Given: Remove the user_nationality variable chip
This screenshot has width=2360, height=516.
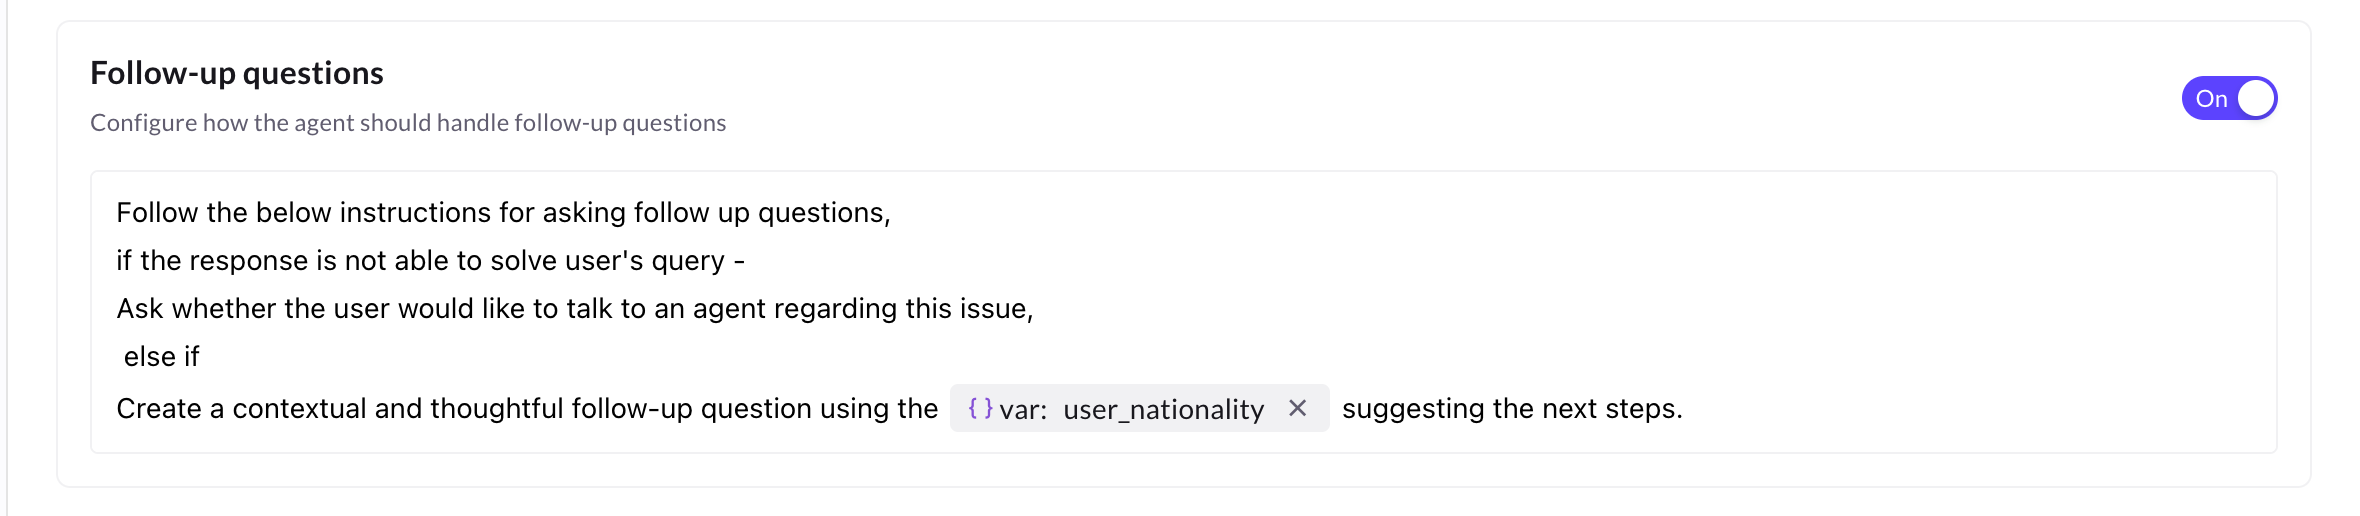Looking at the screenshot, I should pyautogui.click(x=1297, y=408).
